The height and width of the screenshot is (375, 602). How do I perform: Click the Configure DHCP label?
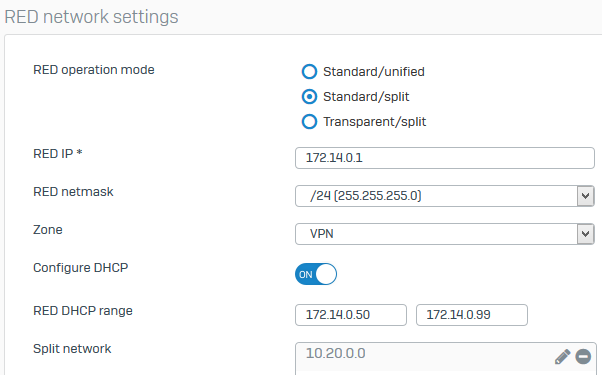click(81, 268)
